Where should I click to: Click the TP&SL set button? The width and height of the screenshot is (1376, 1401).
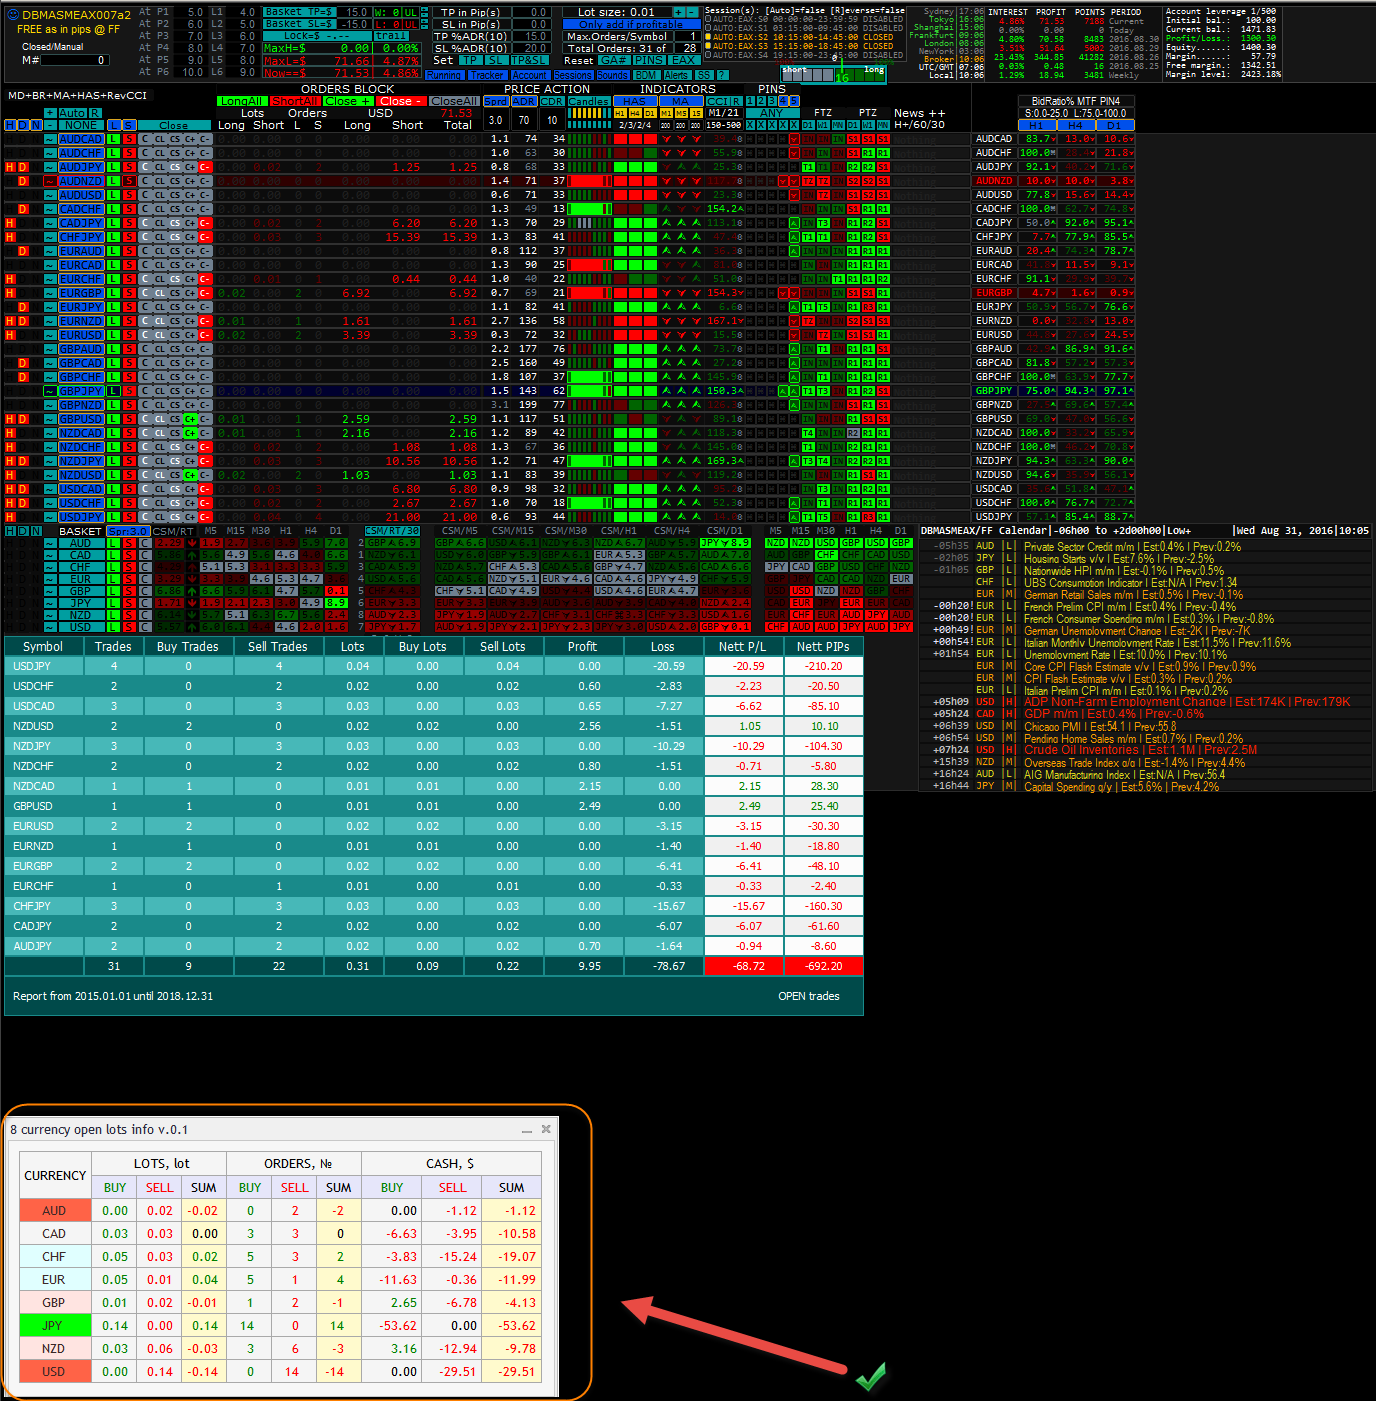tap(530, 60)
